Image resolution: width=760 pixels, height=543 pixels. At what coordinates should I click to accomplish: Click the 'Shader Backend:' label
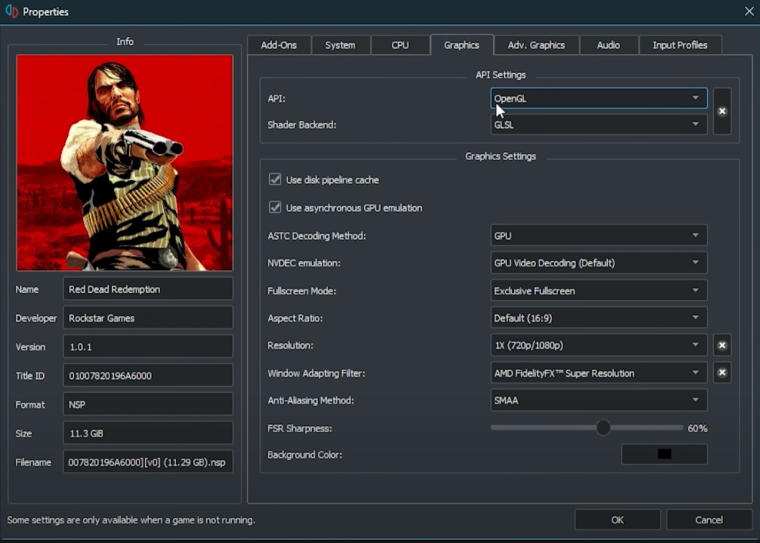tap(301, 125)
